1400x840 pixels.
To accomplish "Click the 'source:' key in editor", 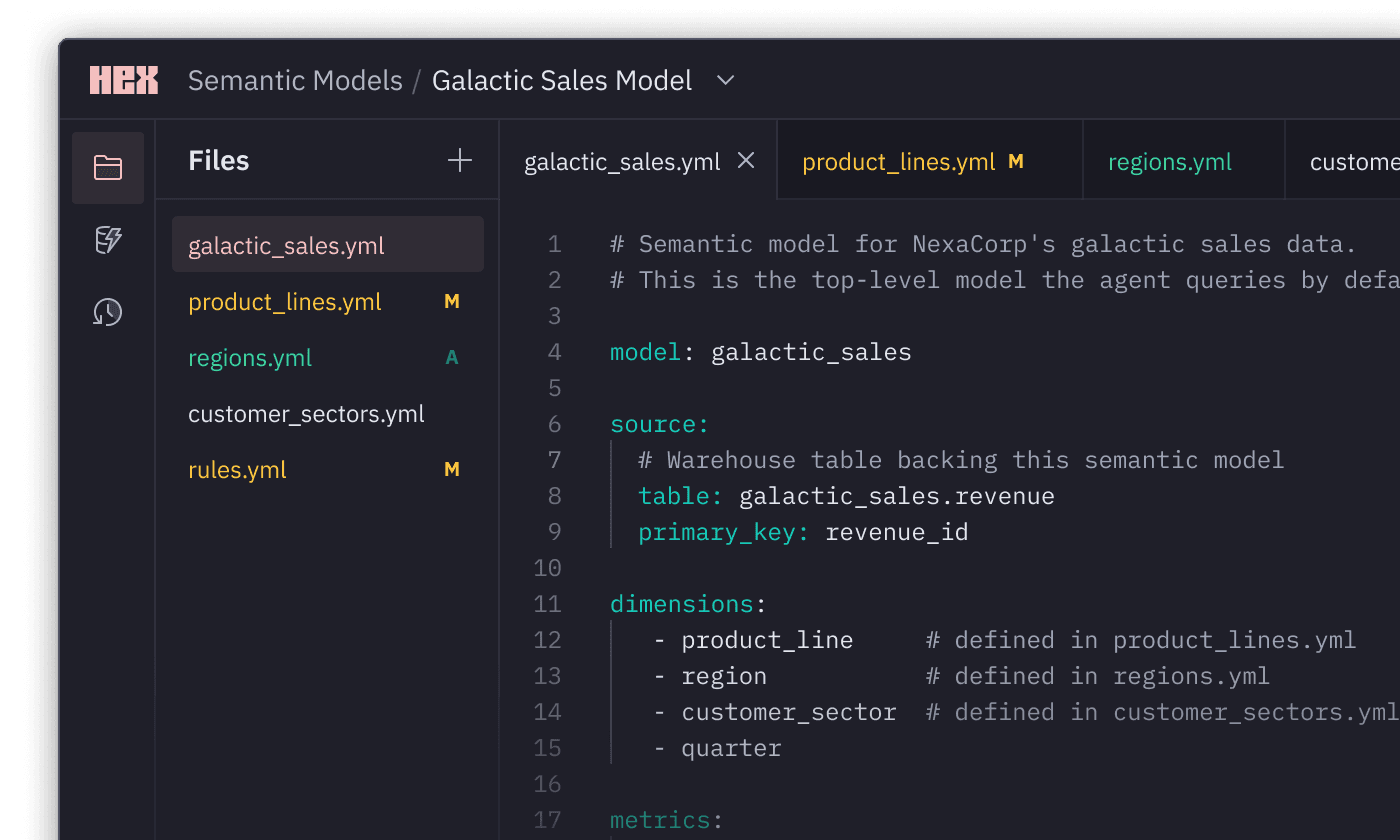I will click(659, 424).
